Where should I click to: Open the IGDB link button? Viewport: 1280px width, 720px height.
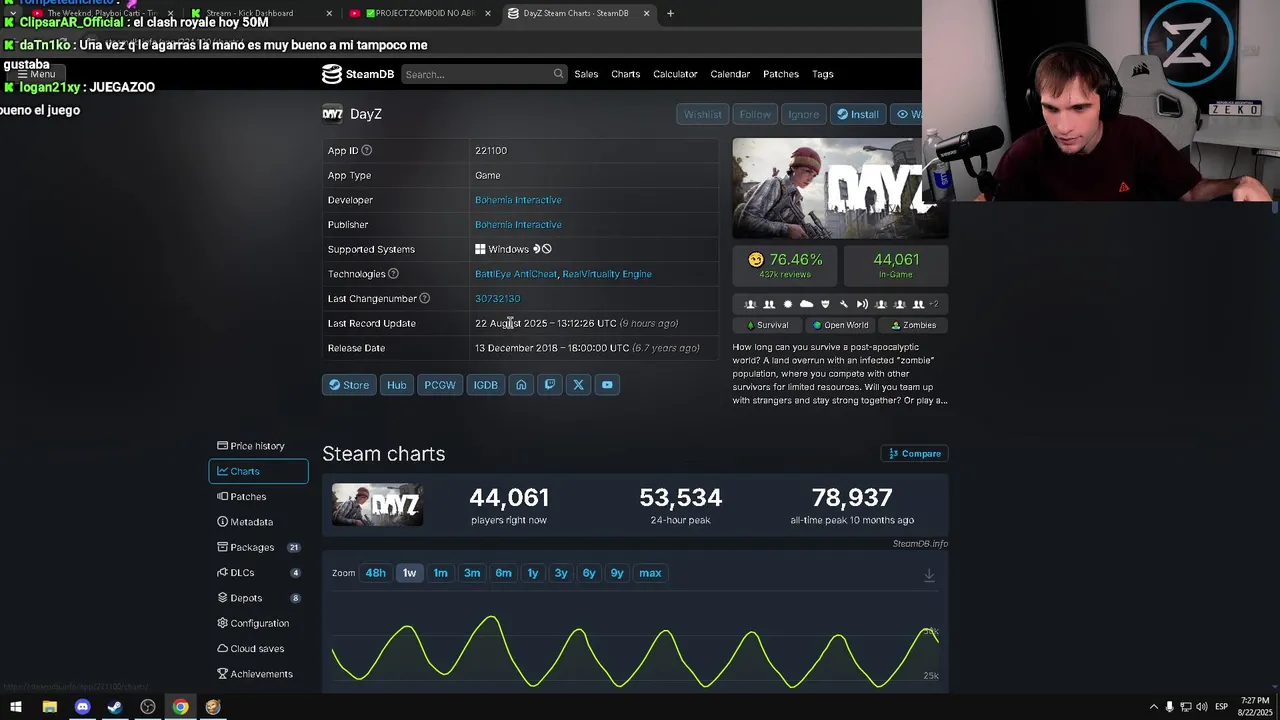[485, 385]
